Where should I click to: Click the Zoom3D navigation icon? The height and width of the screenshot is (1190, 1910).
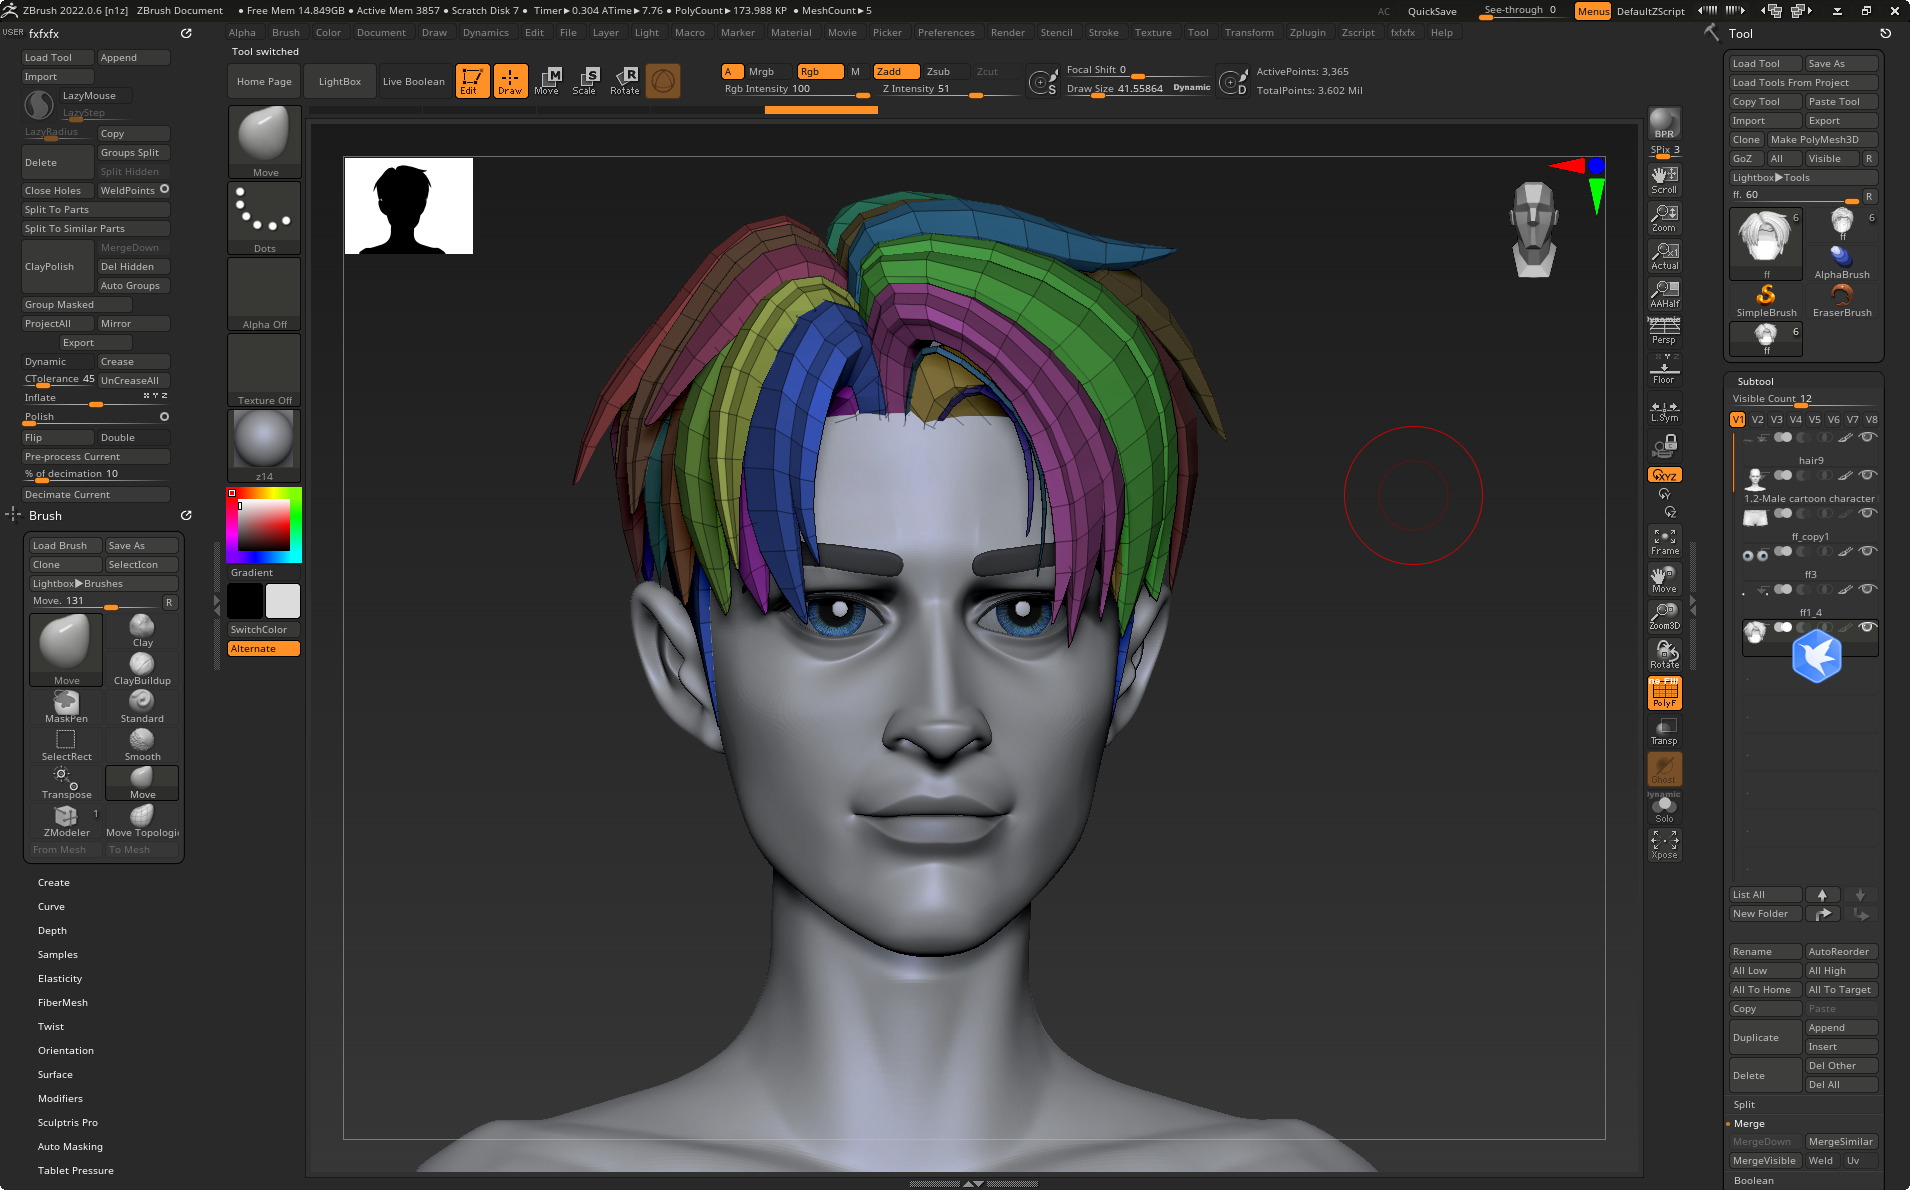tap(1664, 616)
